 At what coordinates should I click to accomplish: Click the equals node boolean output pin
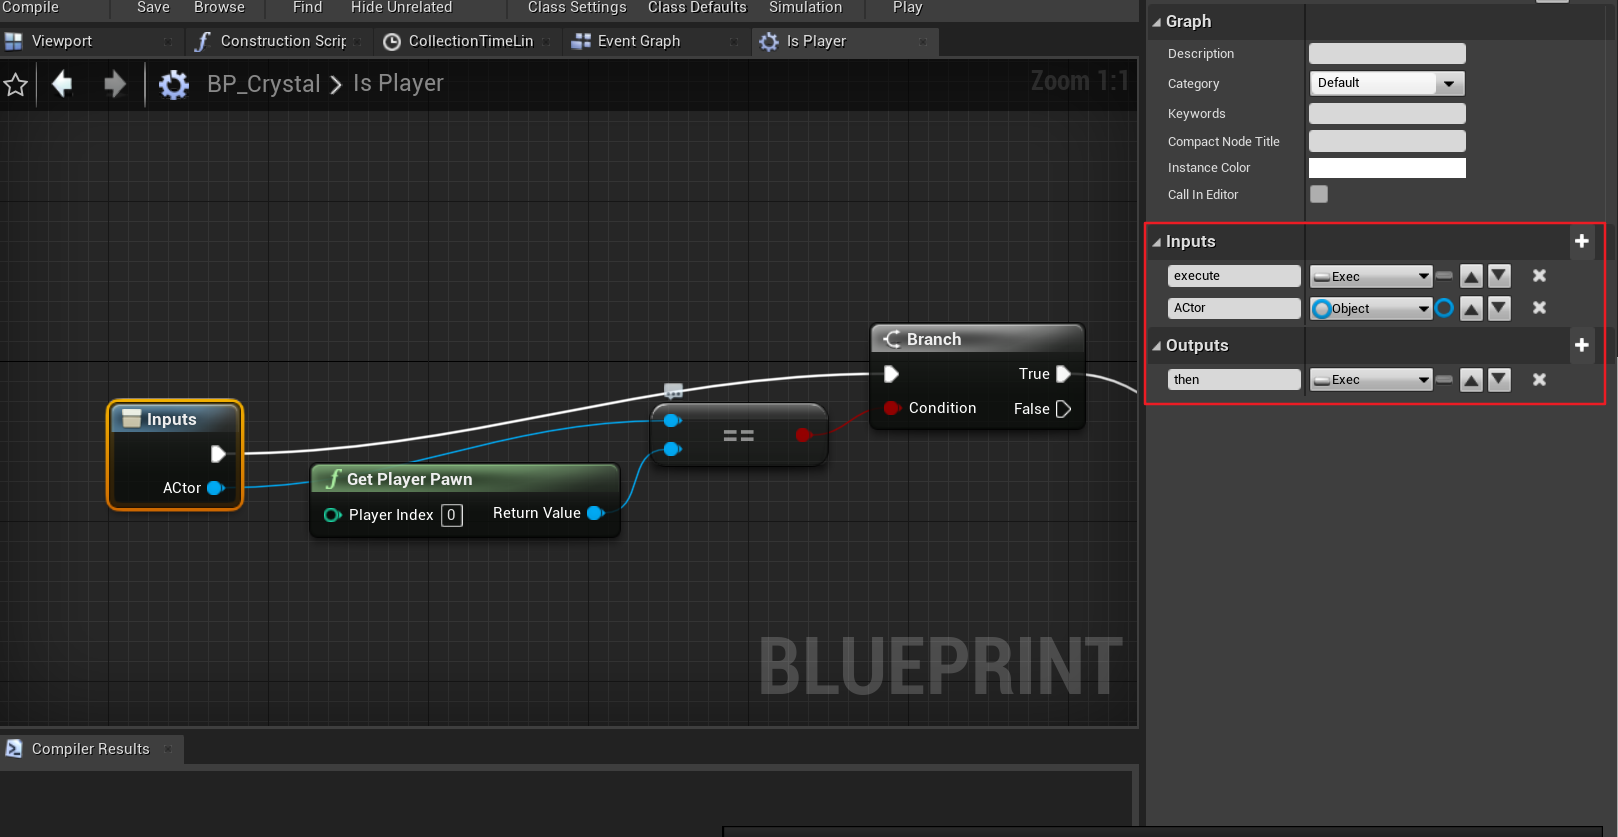tap(803, 435)
